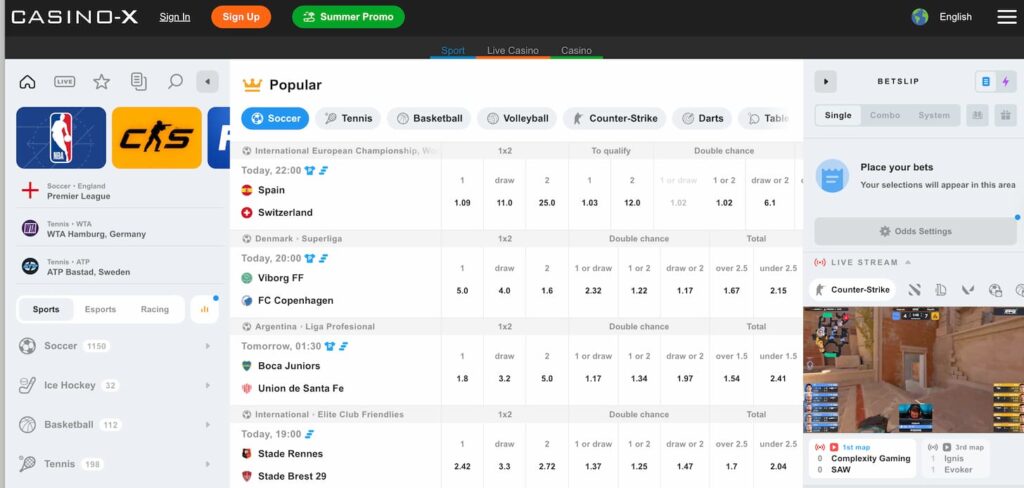Click the Basketball sidebar icon
Image resolution: width=1024 pixels, height=488 pixels.
(x=27, y=425)
